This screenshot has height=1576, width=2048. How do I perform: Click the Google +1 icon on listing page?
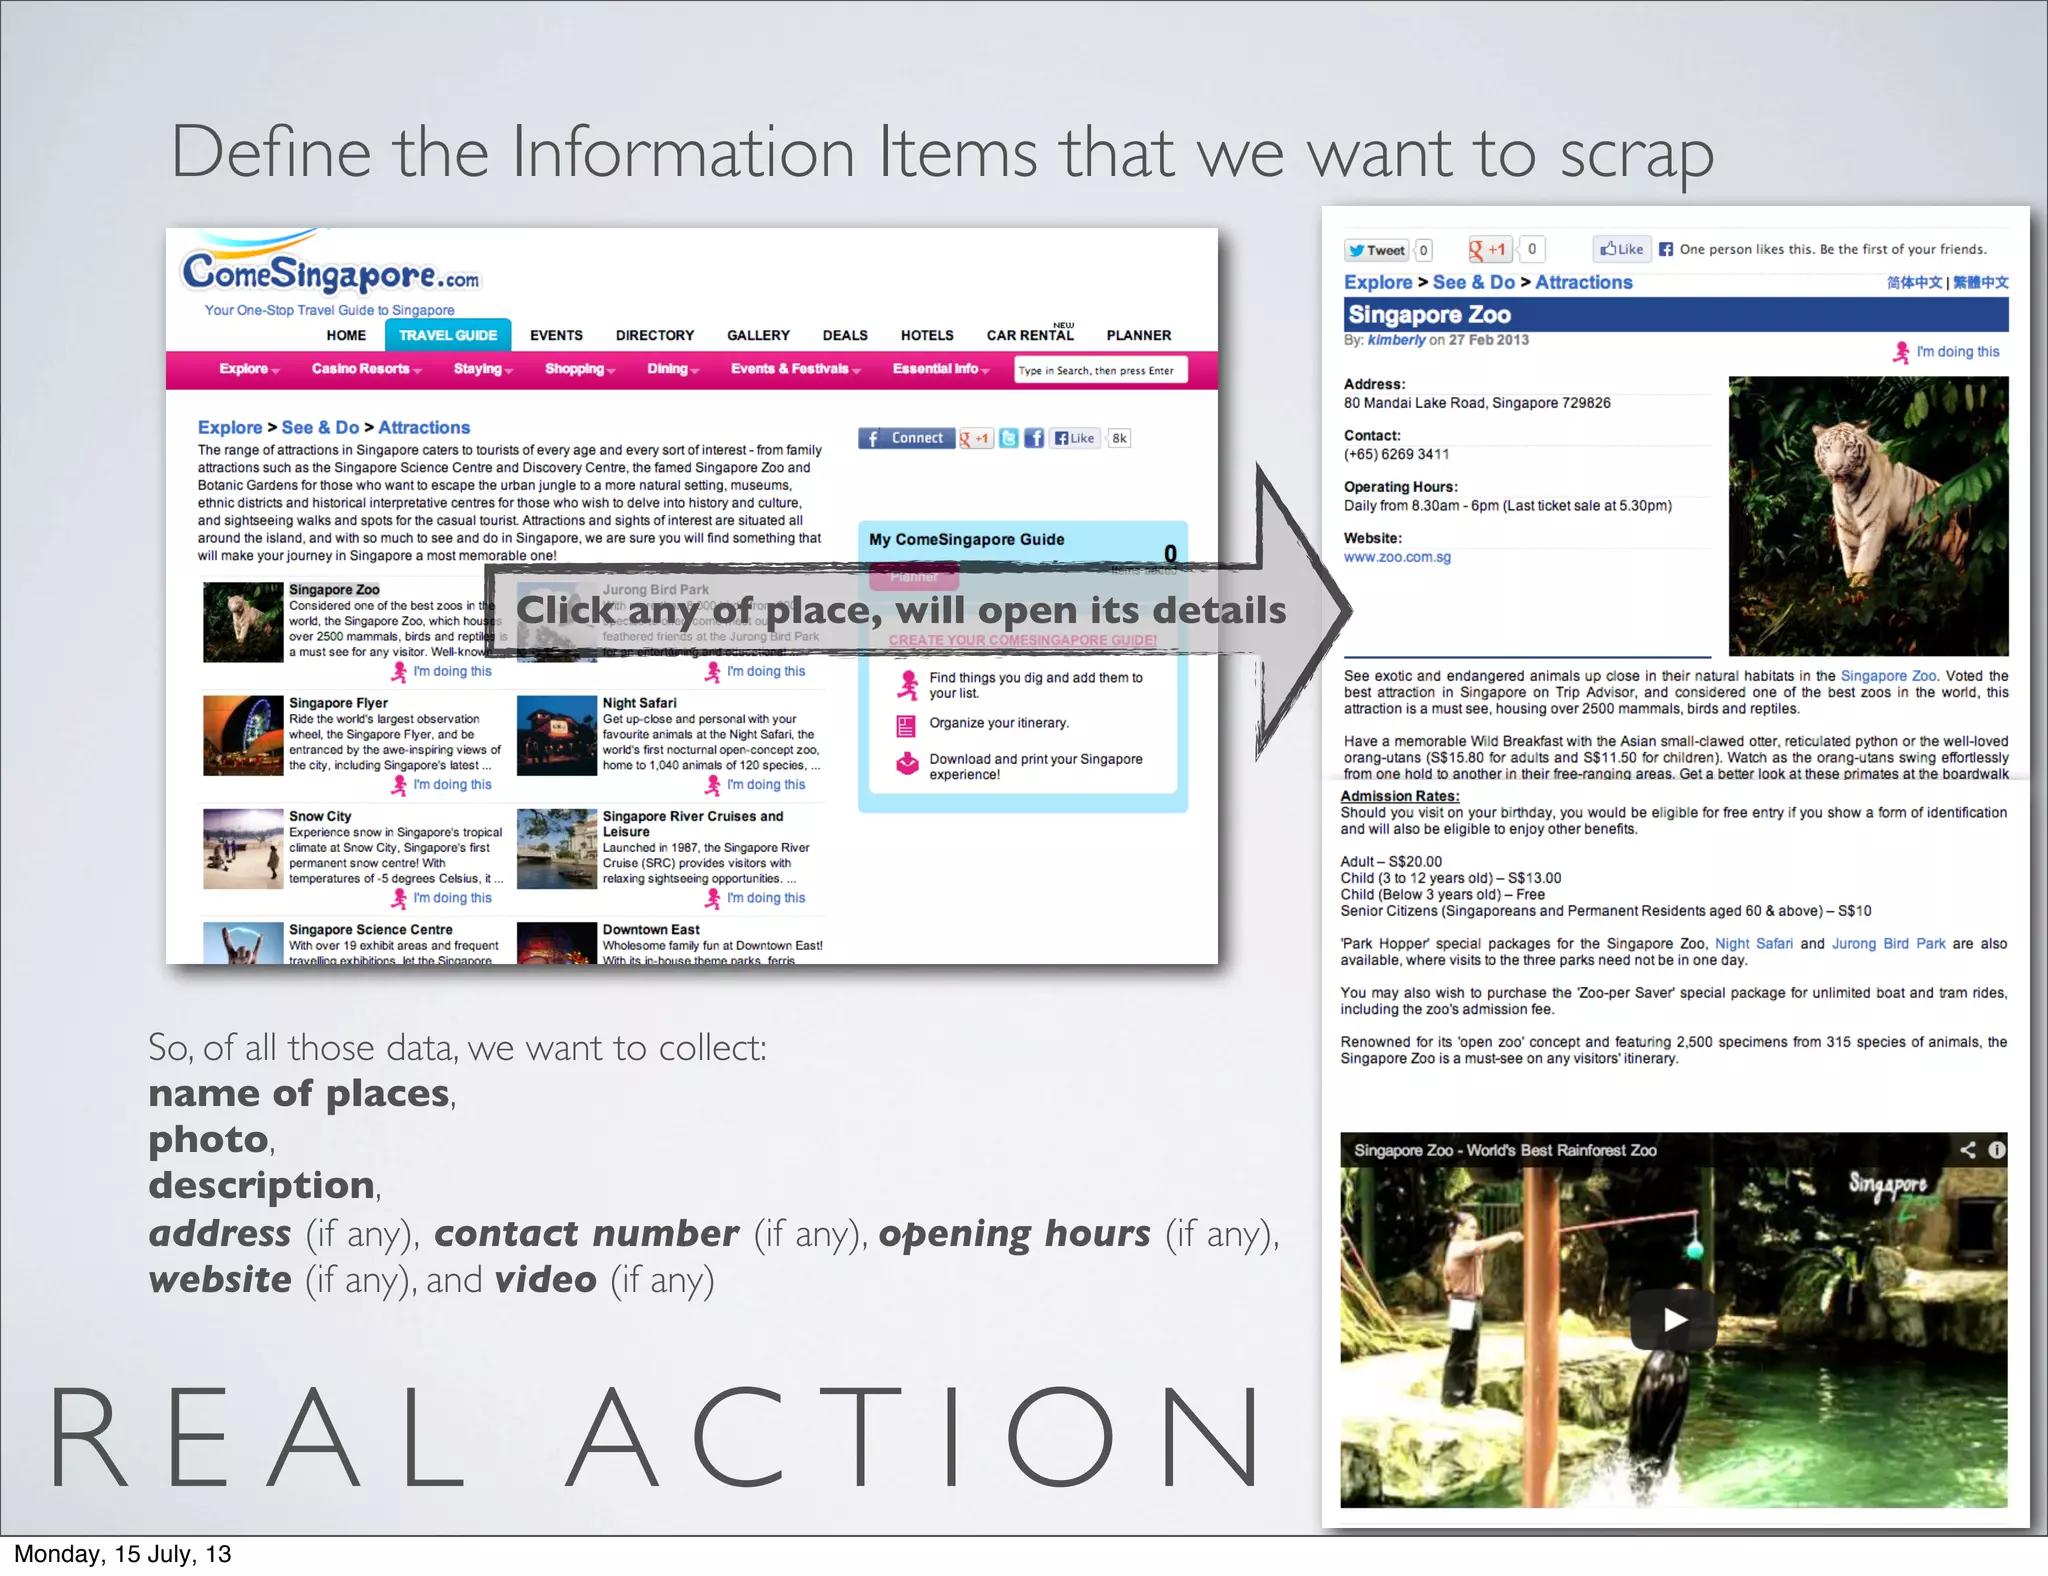pos(976,438)
